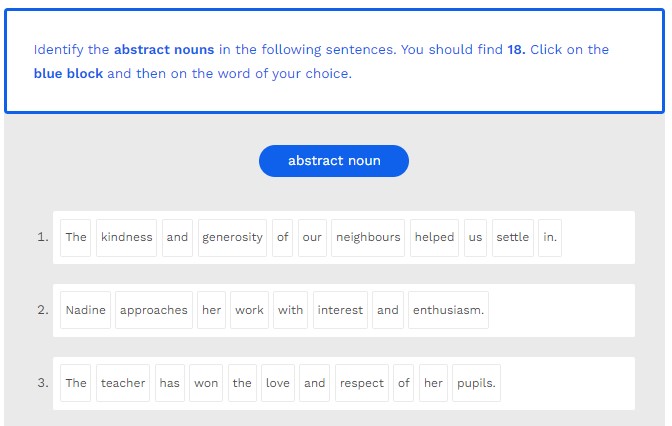Click the word 'teacher' in sentence 3

123,384
